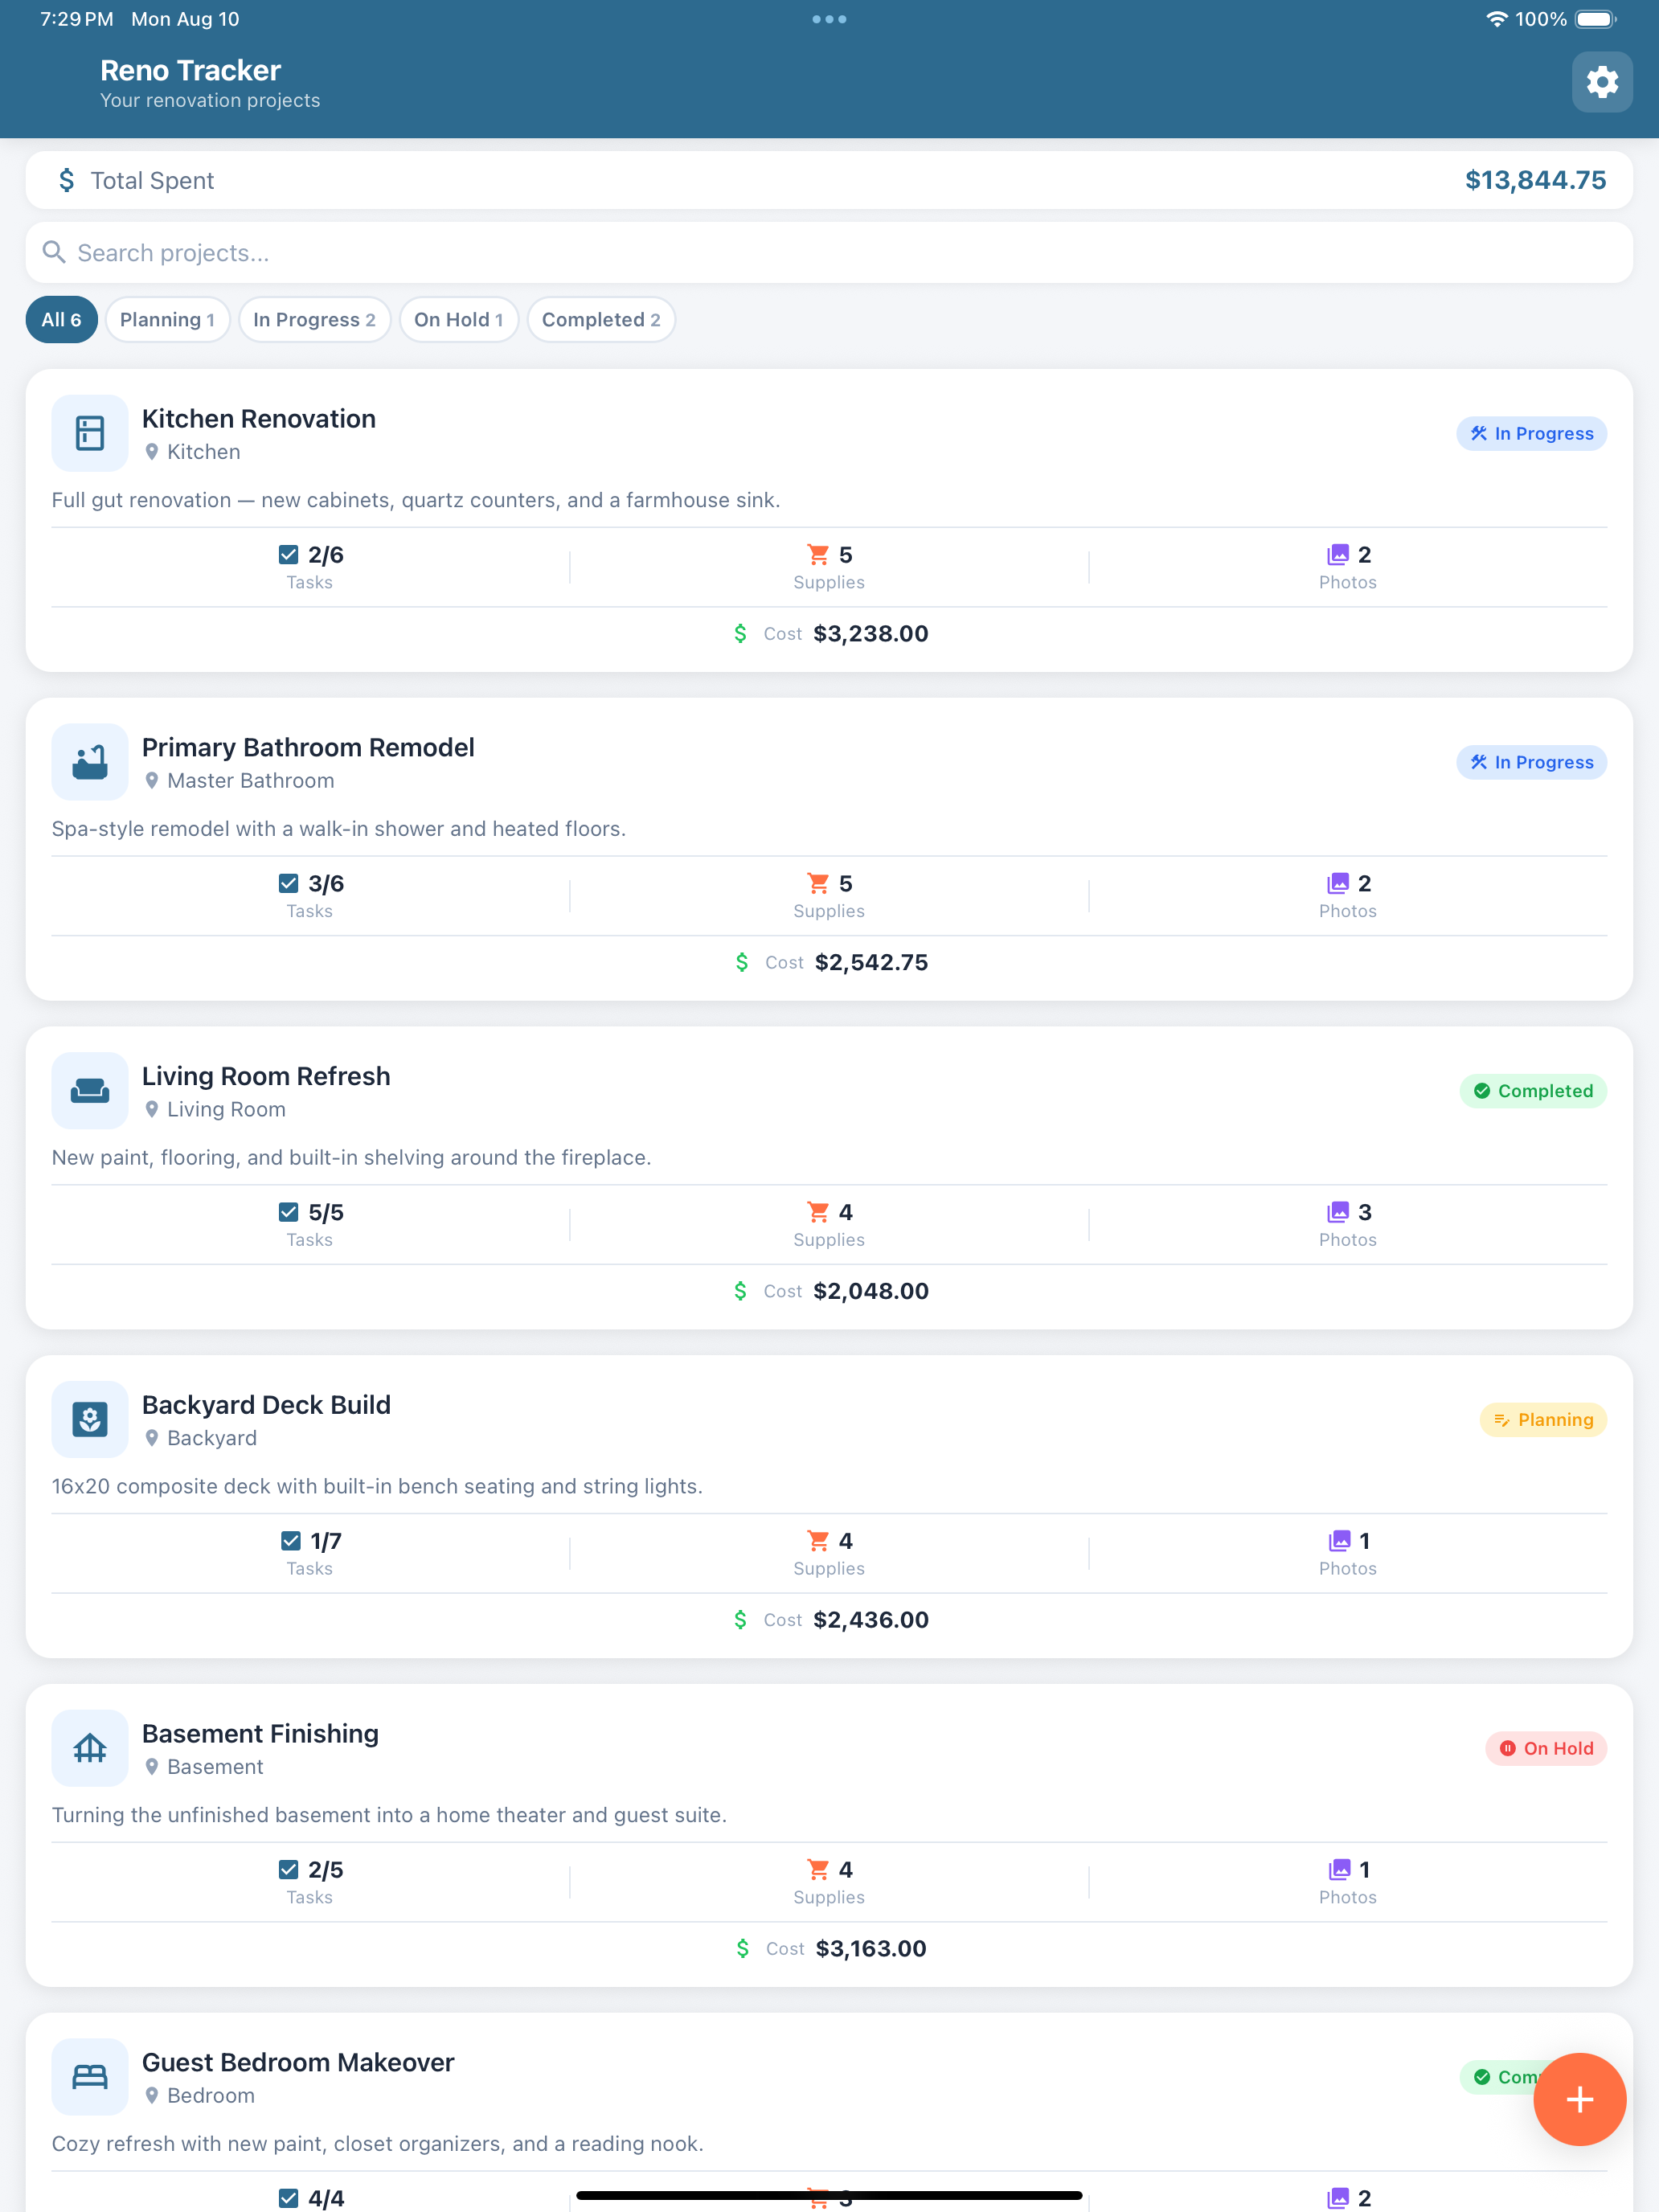Tap the Living Room Refresh photos icon
1659x2212 pixels.
[1337, 1212]
